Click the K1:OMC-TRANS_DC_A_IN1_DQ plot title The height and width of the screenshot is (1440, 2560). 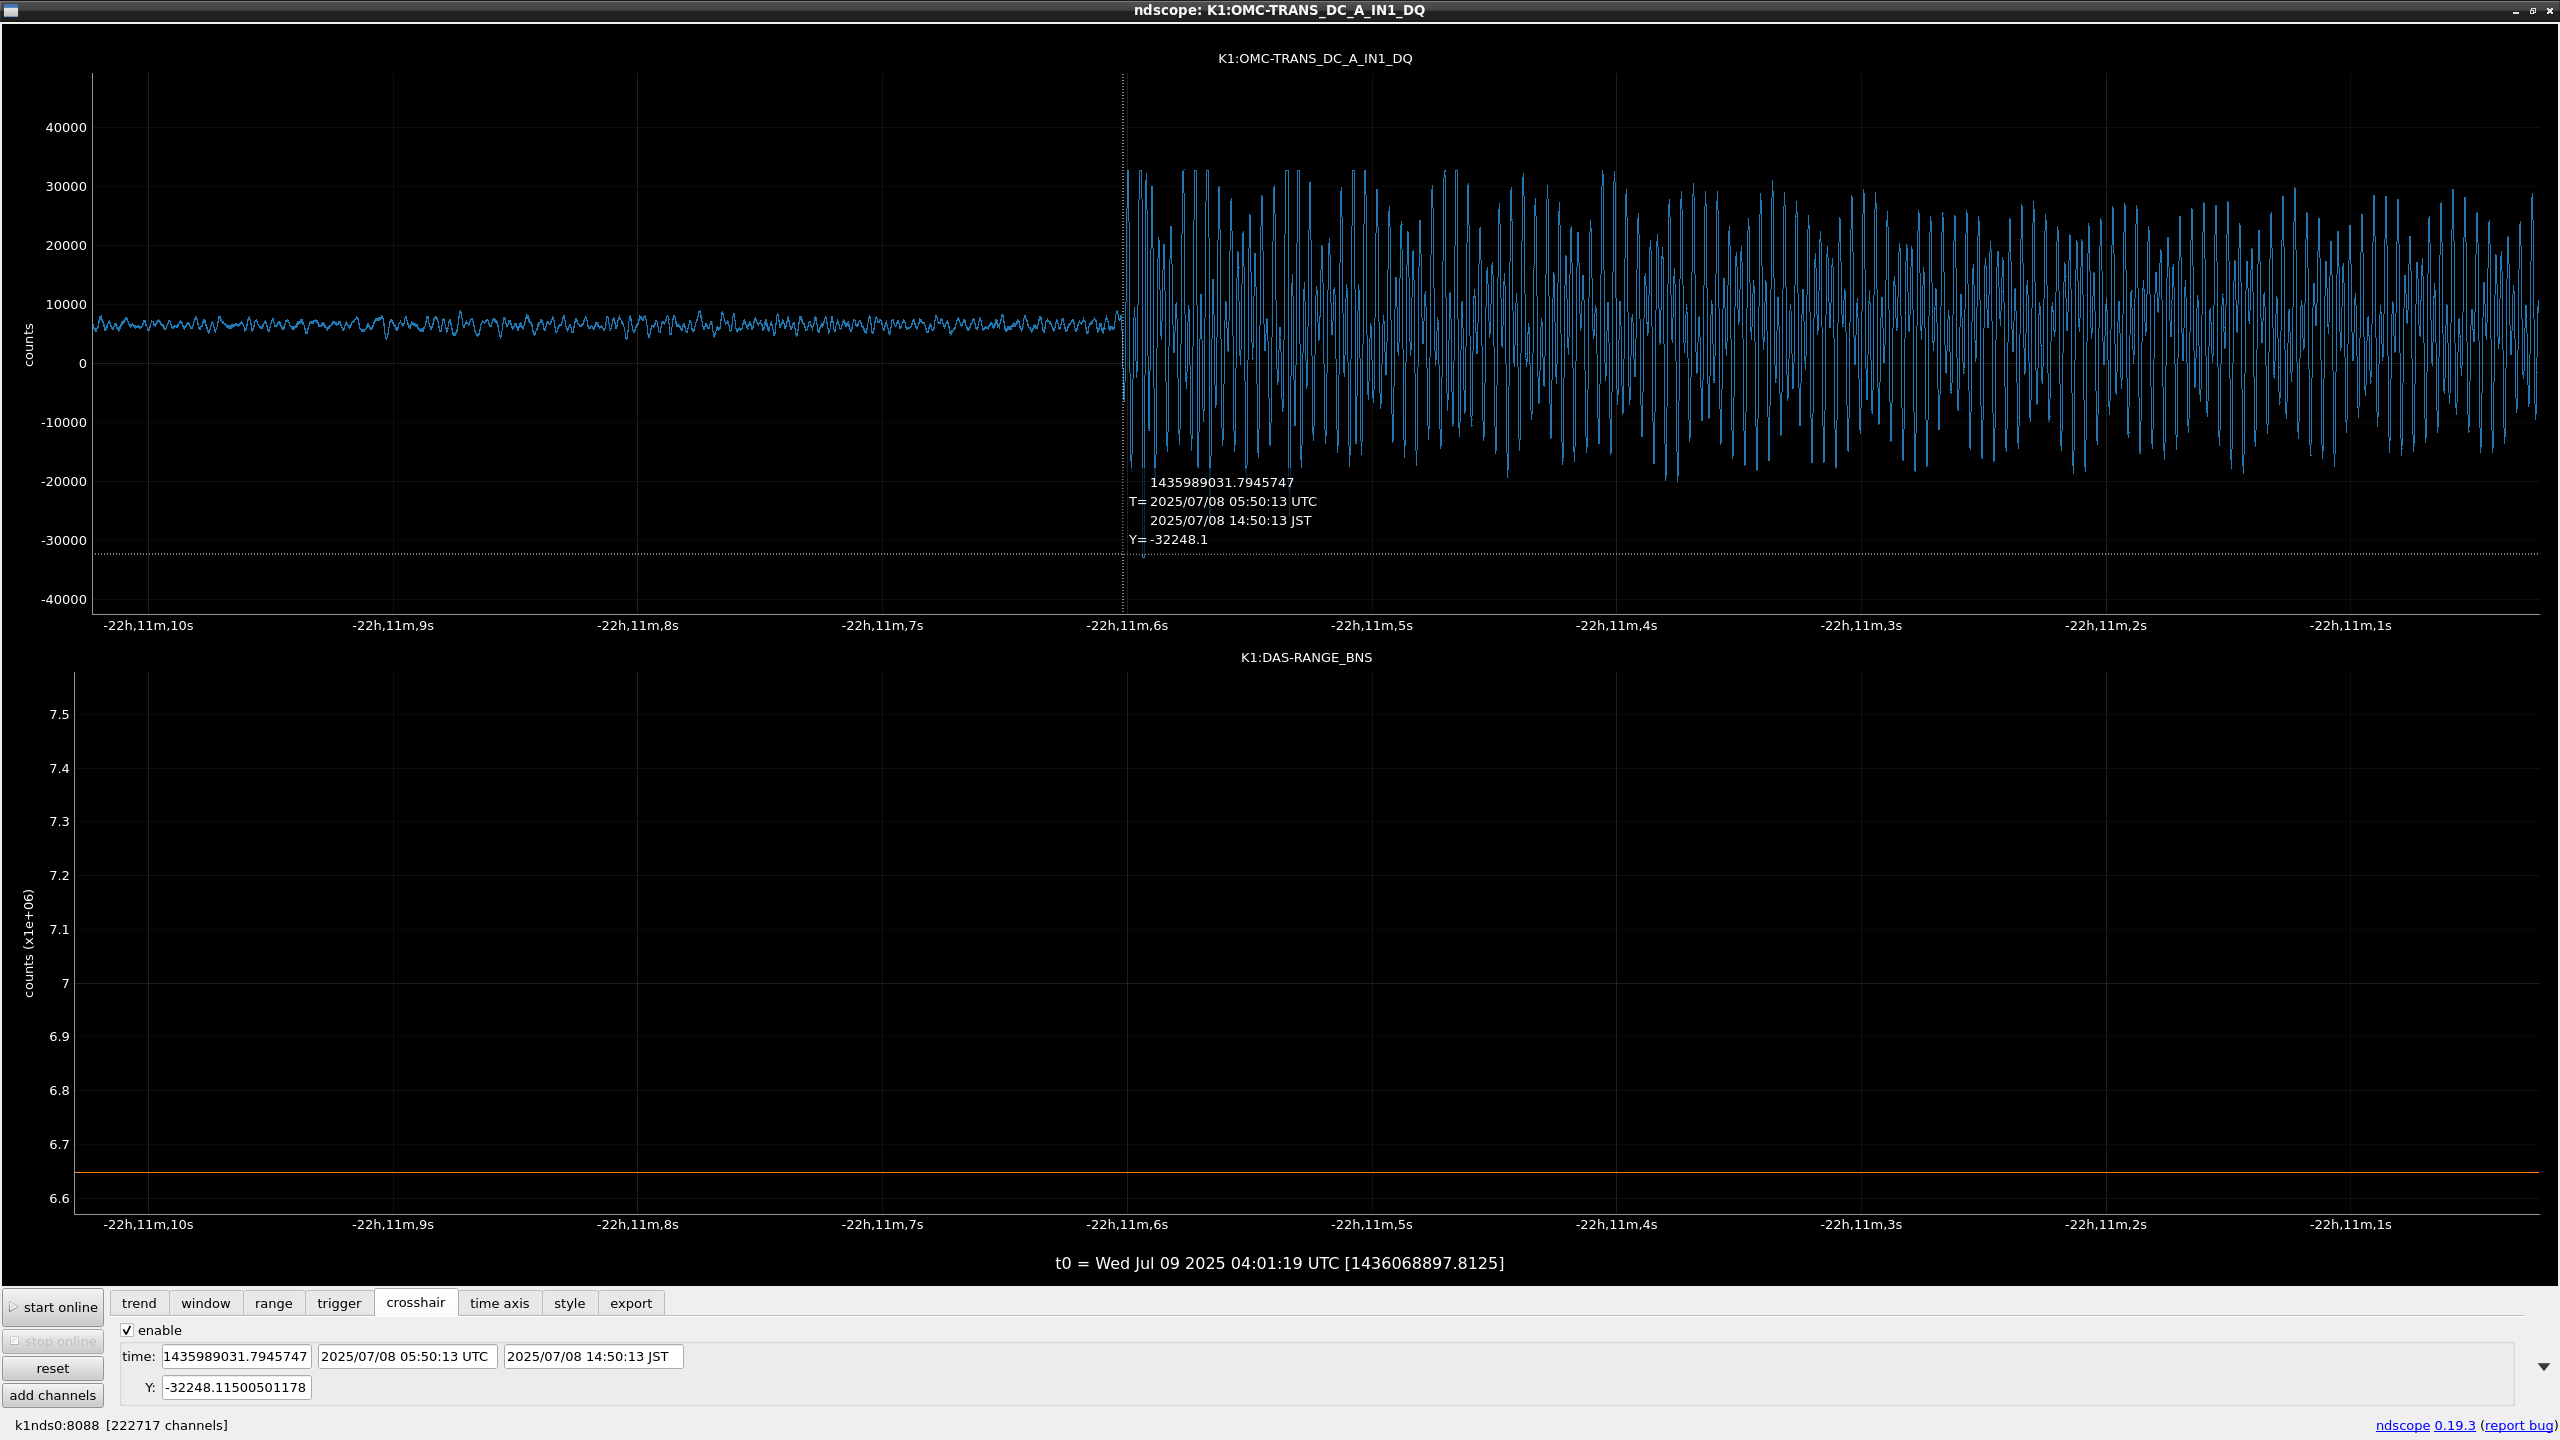[1315, 59]
